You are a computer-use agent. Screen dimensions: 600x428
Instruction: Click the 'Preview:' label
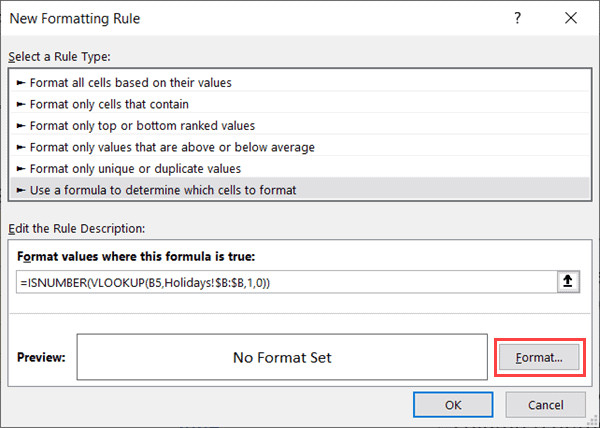(42, 357)
